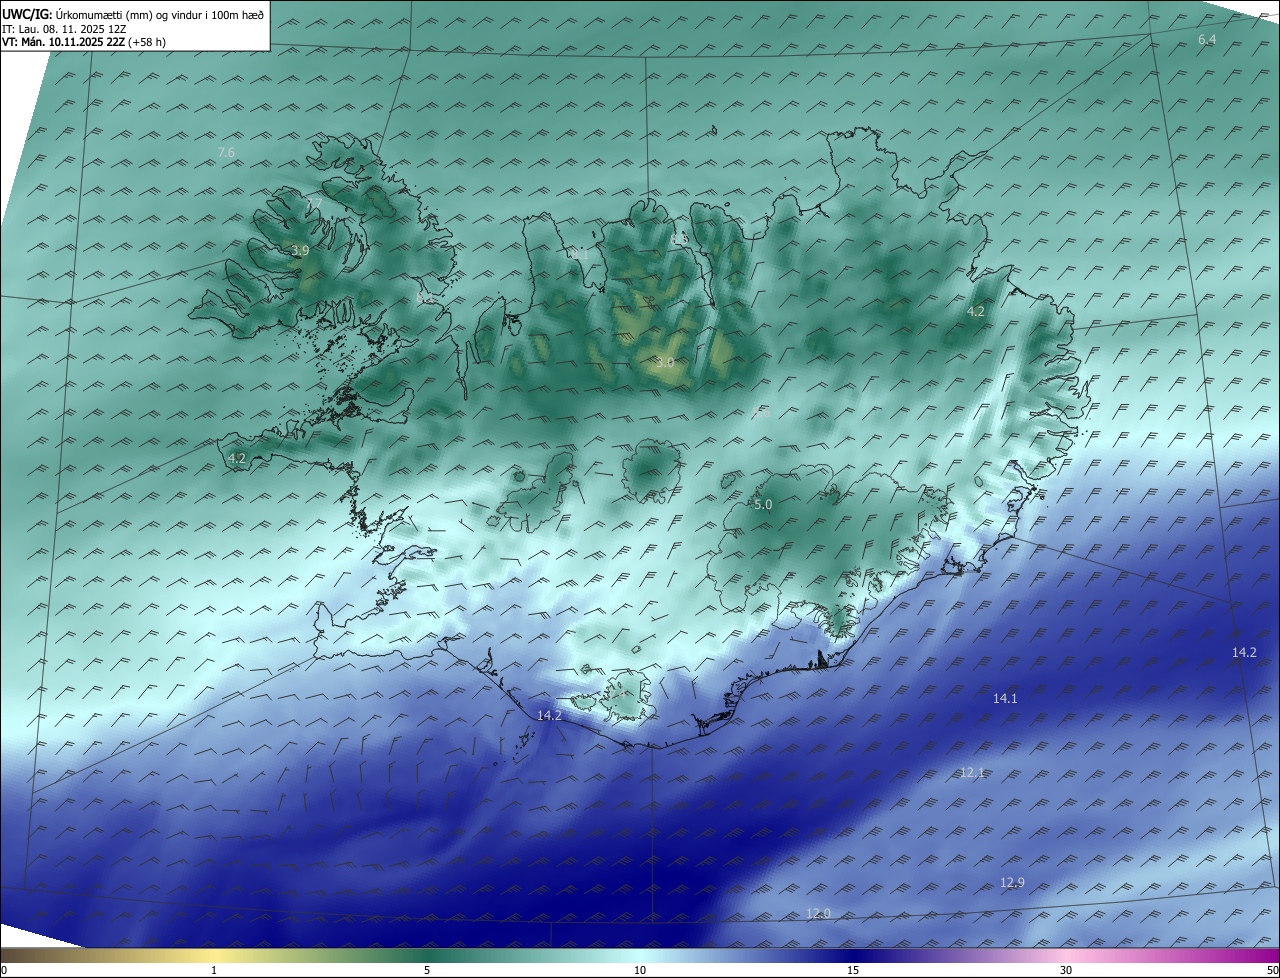1280x978 pixels.
Task: Click the 'IT: Lau. 08. 11. 2025 12Z' line
Action: 63,29
